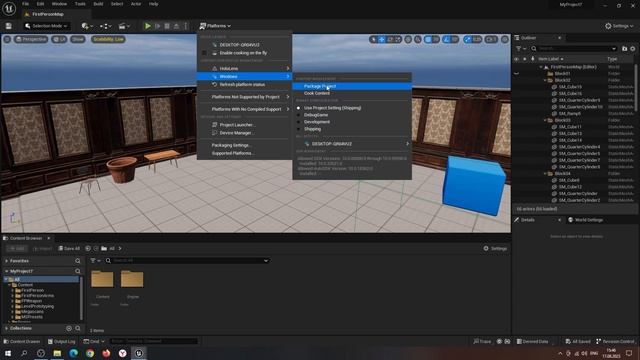The height and width of the screenshot is (360, 640).
Task: Search MyProject7 sources with magnifier icon
Action: click(78, 271)
